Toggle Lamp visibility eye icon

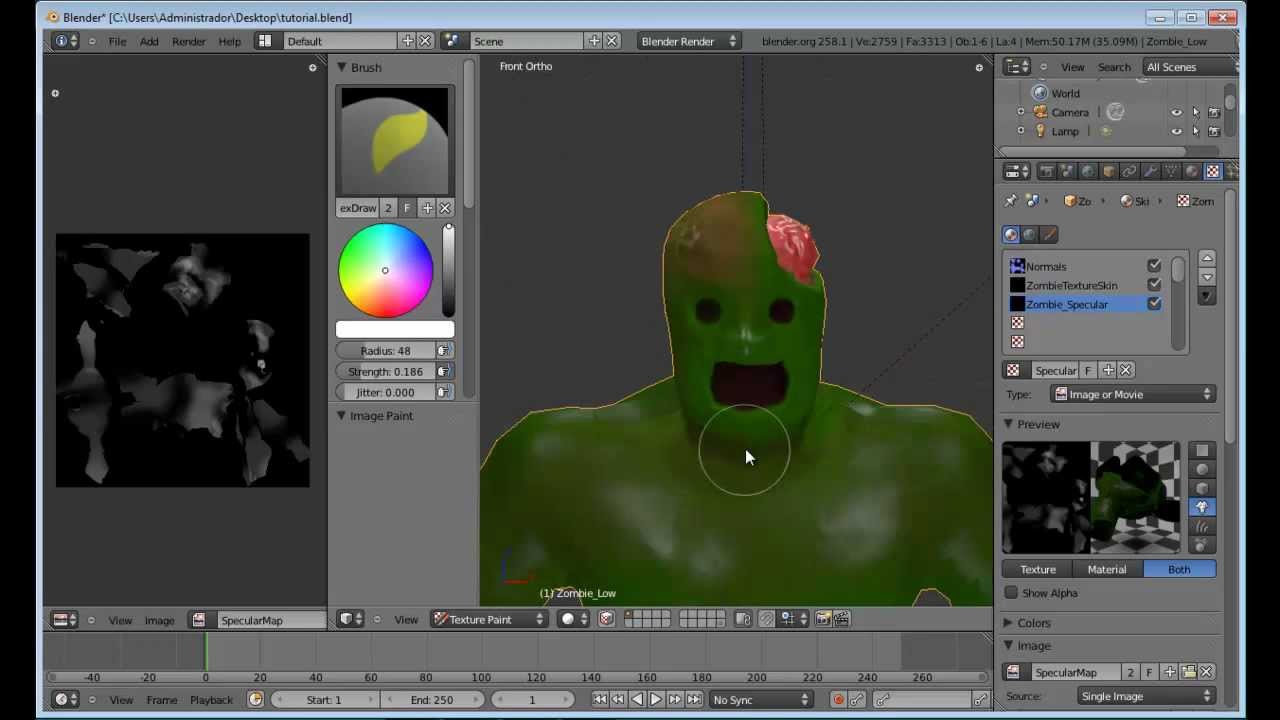tap(1176, 131)
